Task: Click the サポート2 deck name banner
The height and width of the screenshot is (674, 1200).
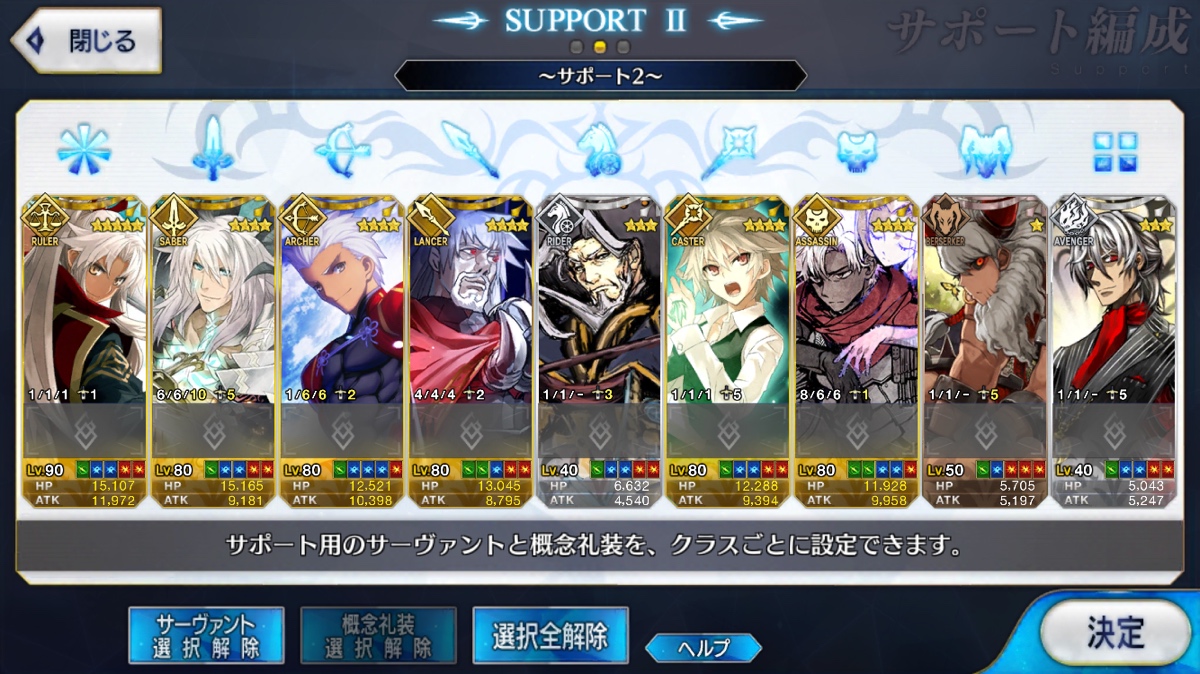Action: tap(600, 76)
